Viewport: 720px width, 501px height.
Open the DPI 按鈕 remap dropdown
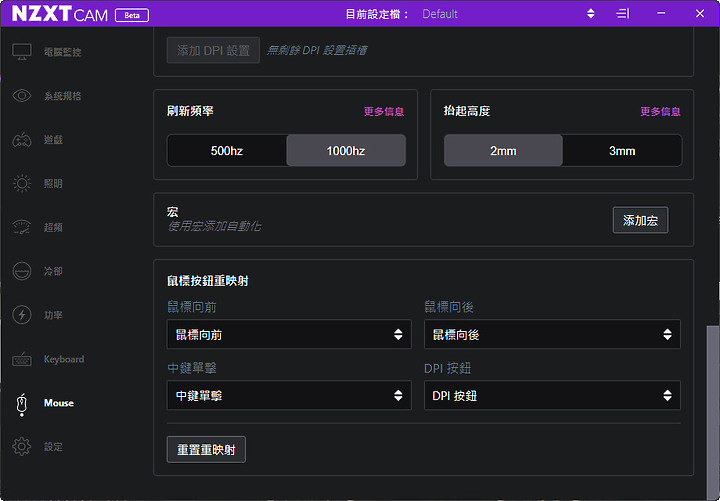tap(552, 395)
